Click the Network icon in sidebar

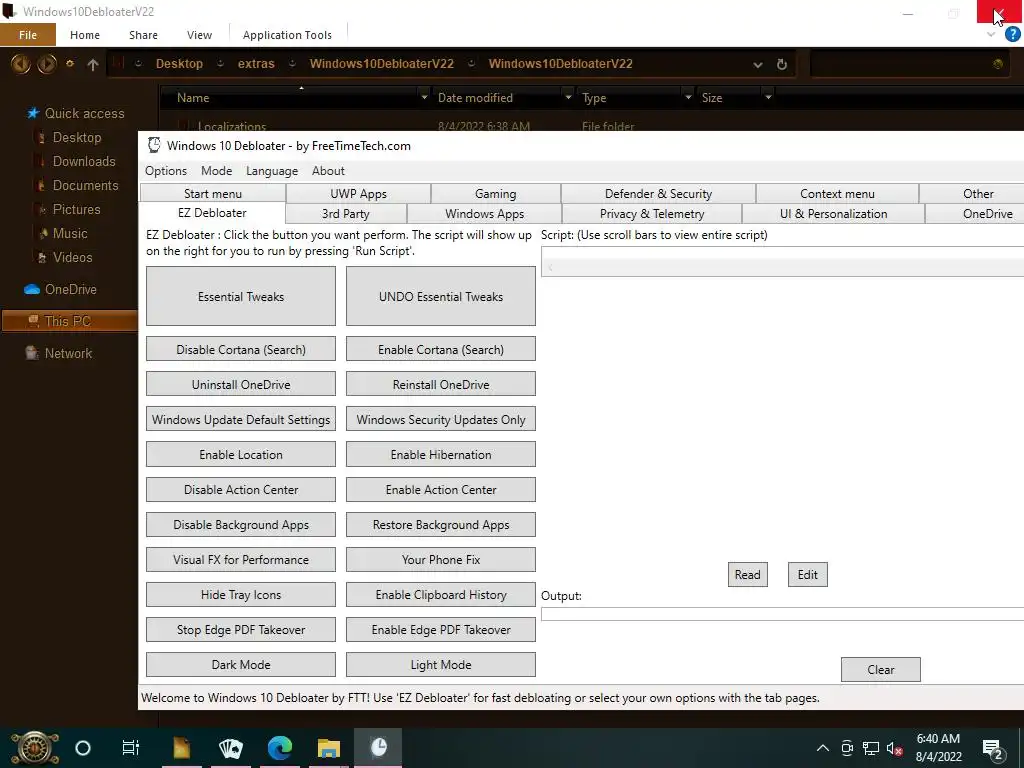click(x=31, y=353)
